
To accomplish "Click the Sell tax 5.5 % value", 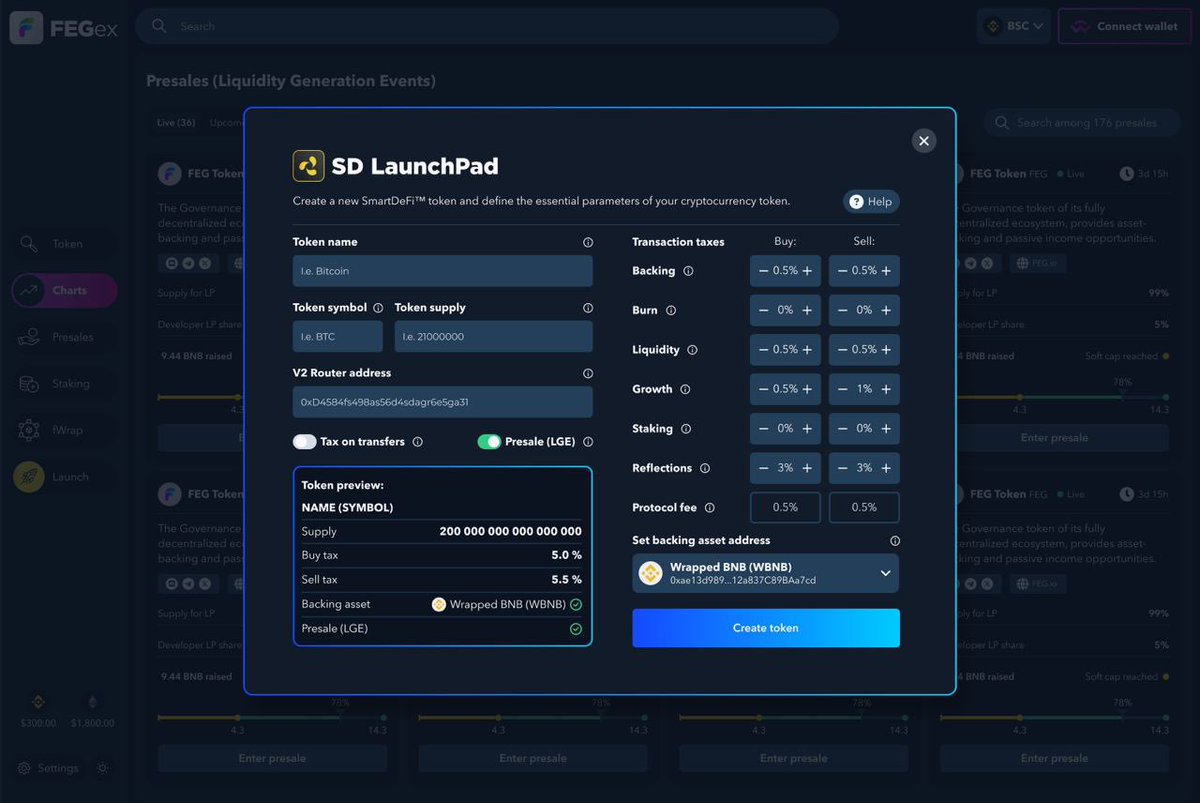I will (566, 580).
